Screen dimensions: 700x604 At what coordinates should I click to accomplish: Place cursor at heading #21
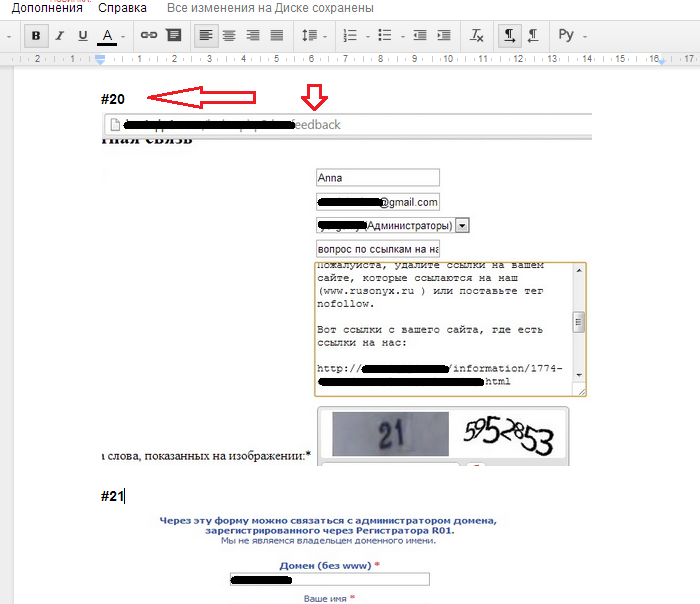click(112, 496)
